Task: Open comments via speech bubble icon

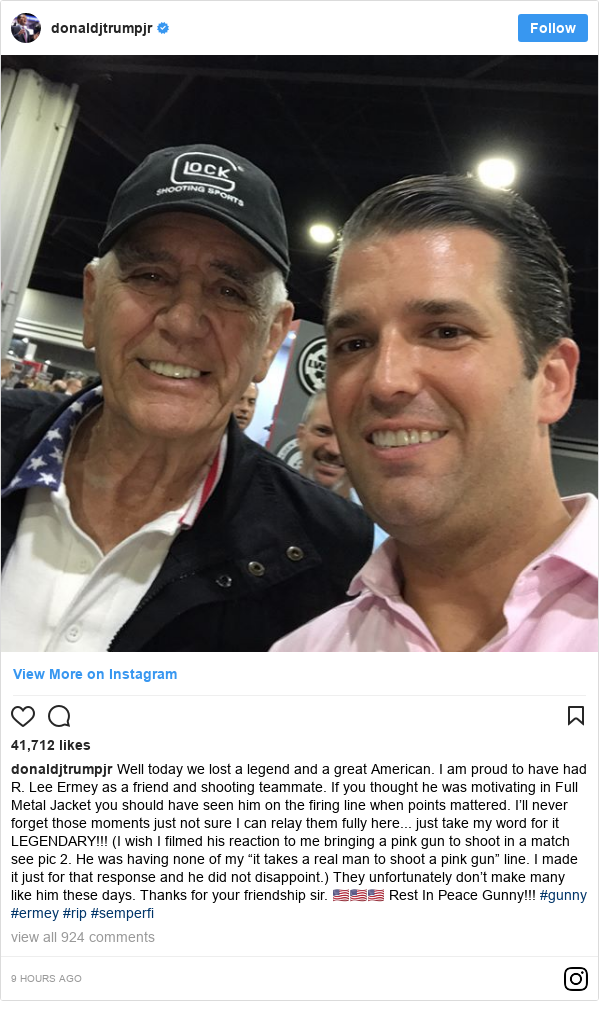Action: coord(59,716)
